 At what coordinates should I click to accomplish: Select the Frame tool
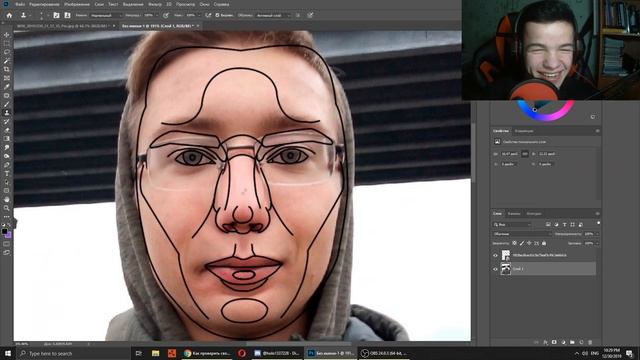[7, 78]
